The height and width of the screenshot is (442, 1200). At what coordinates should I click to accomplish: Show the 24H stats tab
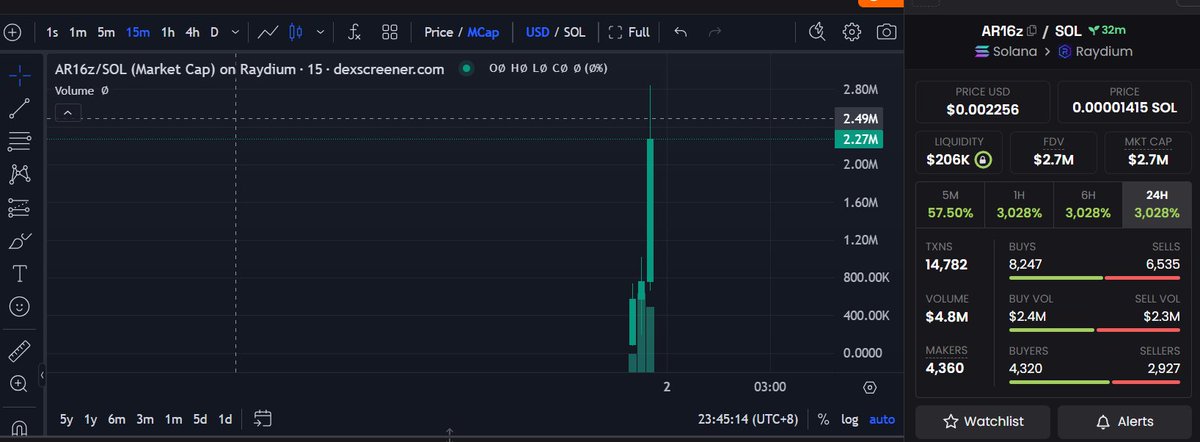coord(1157,204)
